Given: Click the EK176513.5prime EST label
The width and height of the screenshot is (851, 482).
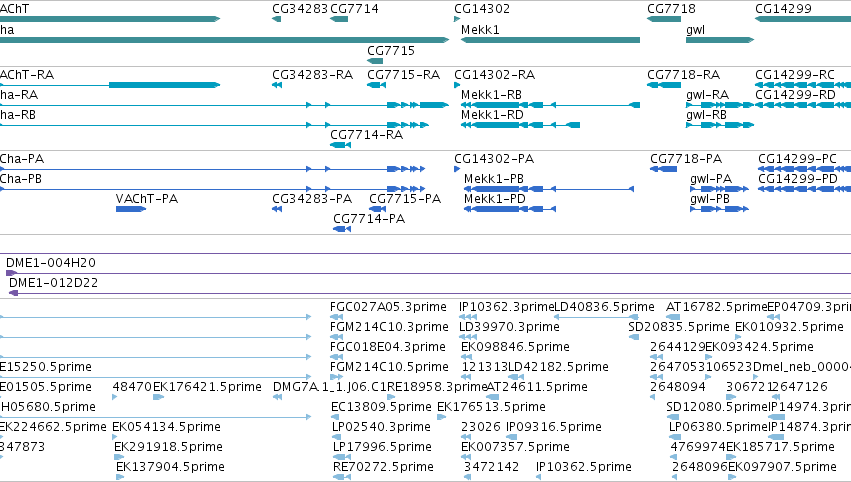Looking at the screenshot, I should [x=491, y=407].
